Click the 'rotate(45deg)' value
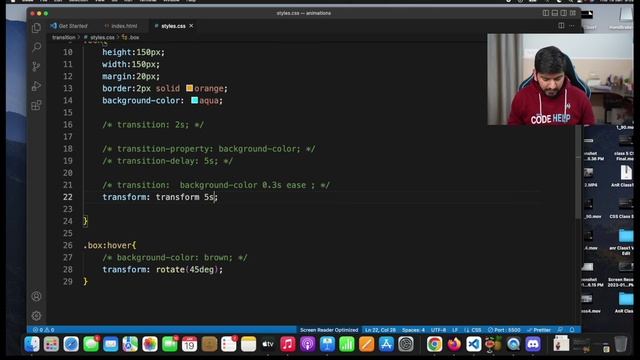Image resolution: width=640 pixels, height=360 pixels. pyautogui.click(x=187, y=269)
